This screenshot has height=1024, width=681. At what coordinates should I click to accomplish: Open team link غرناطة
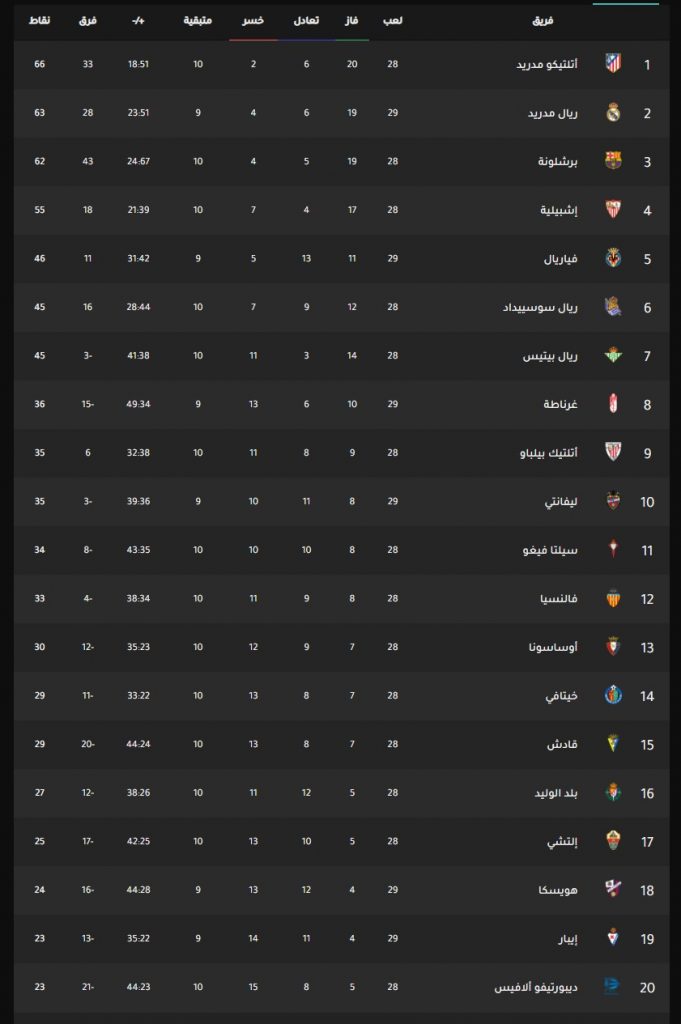pyautogui.click(x=560, y=404)
